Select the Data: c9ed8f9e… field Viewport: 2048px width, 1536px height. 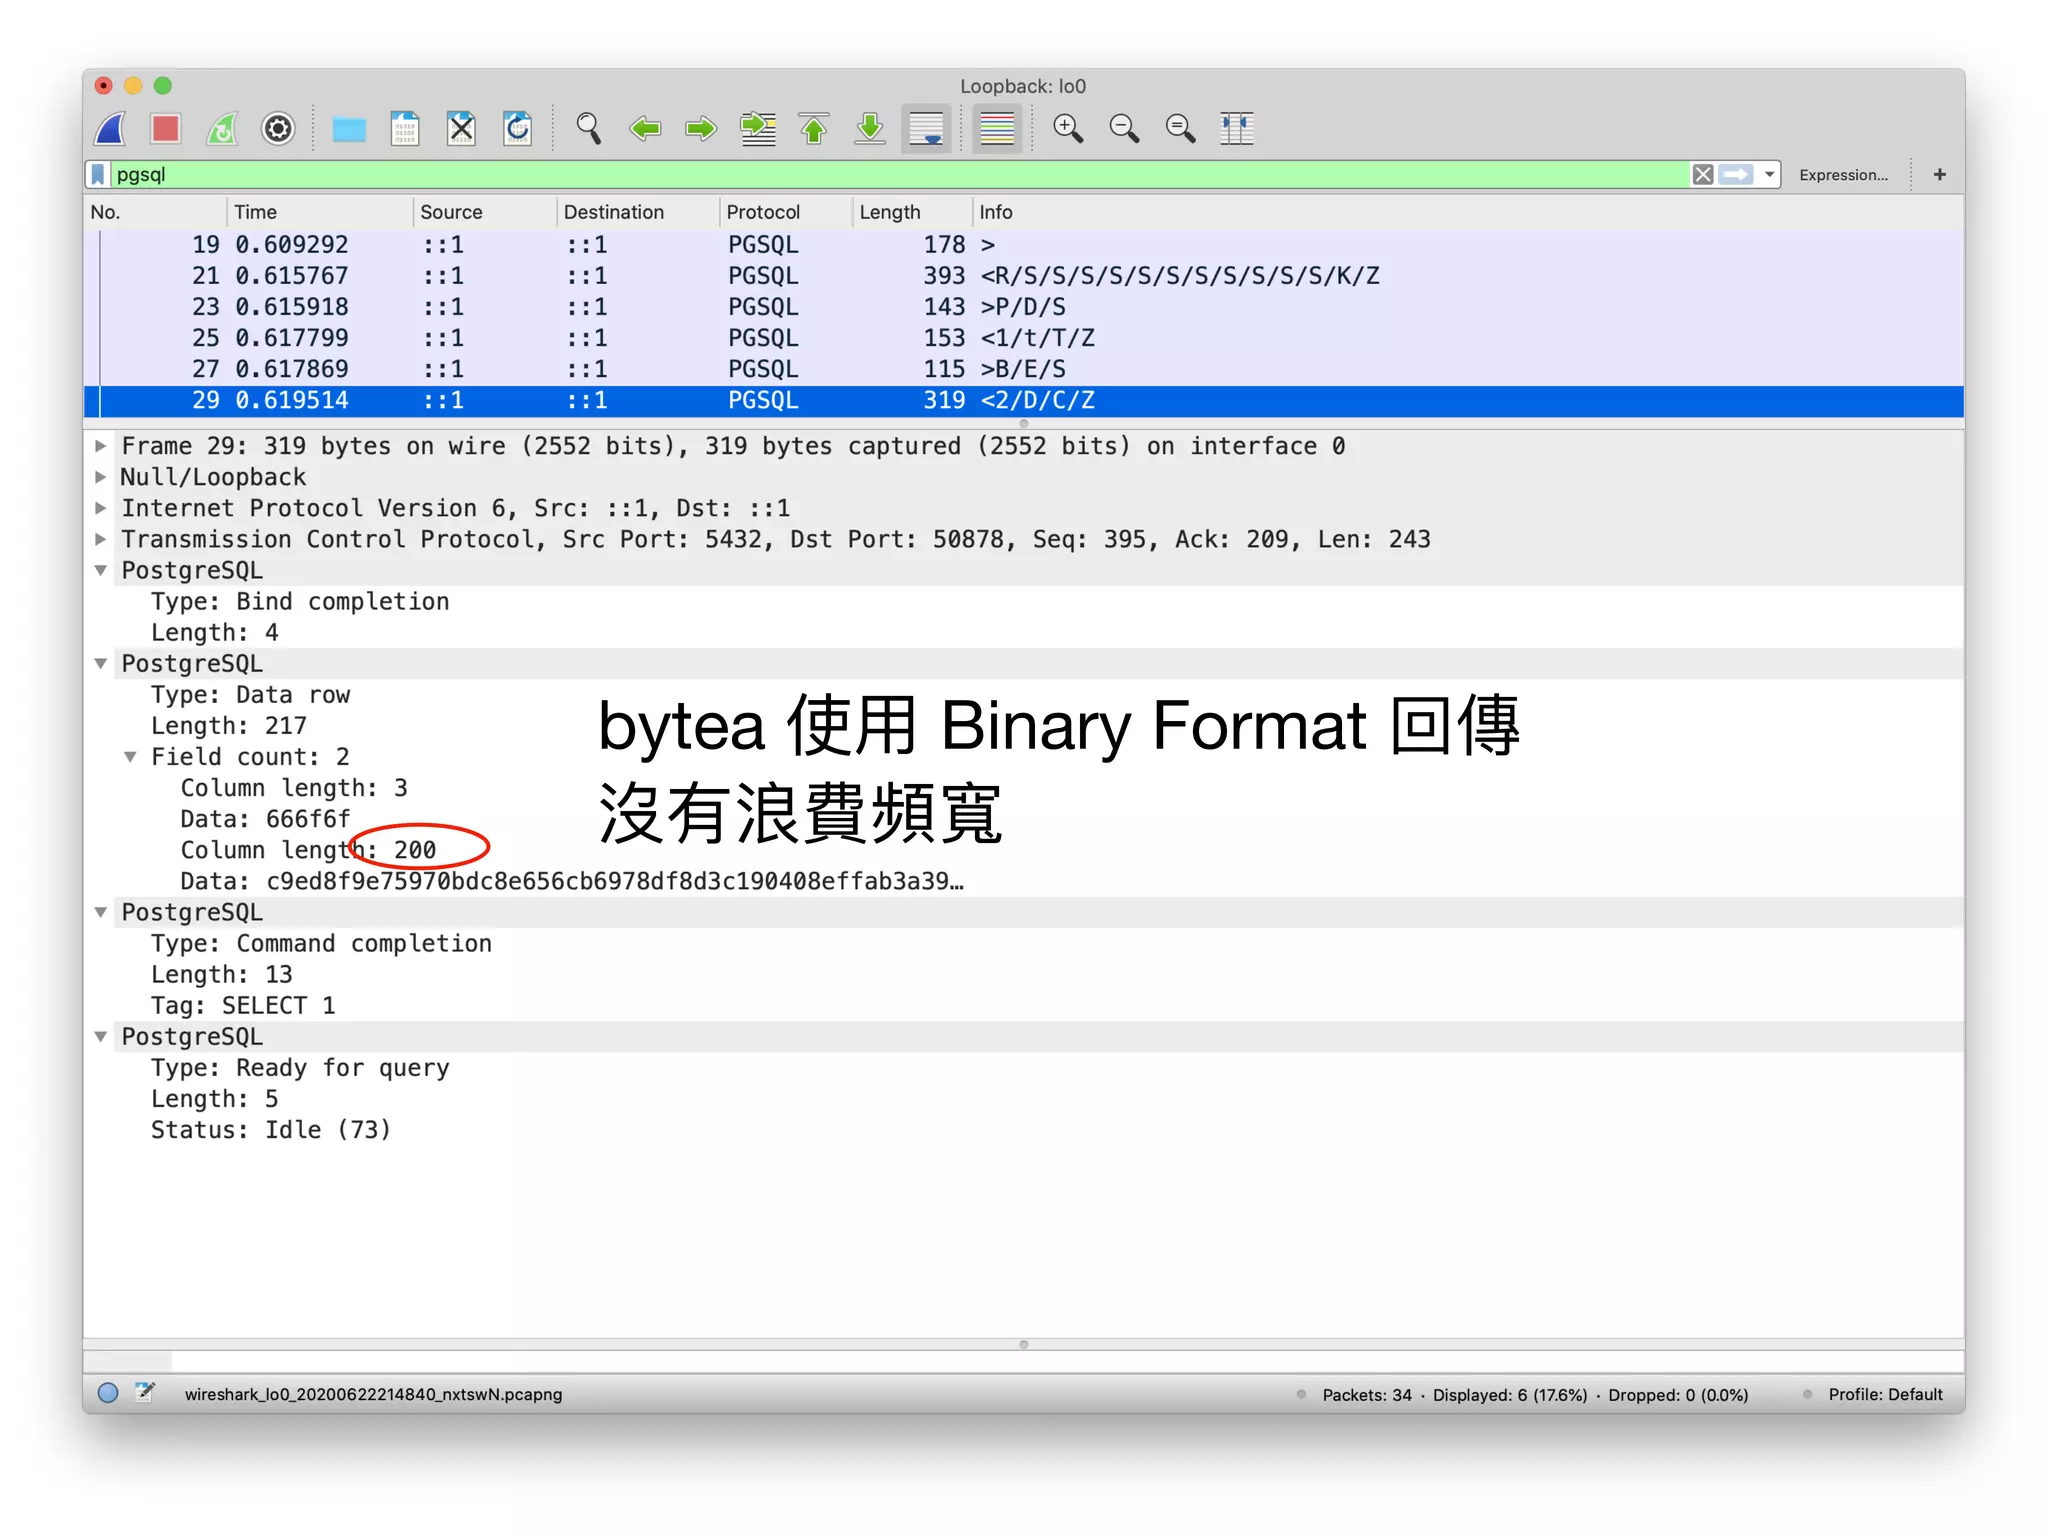pyautogui.click(x=572, y=881)
